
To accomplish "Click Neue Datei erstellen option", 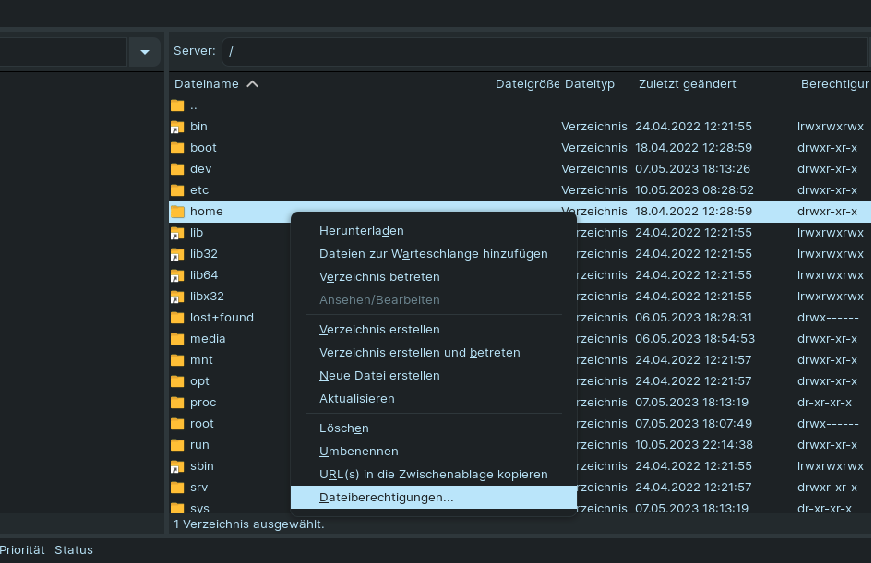I will [379, 376].
